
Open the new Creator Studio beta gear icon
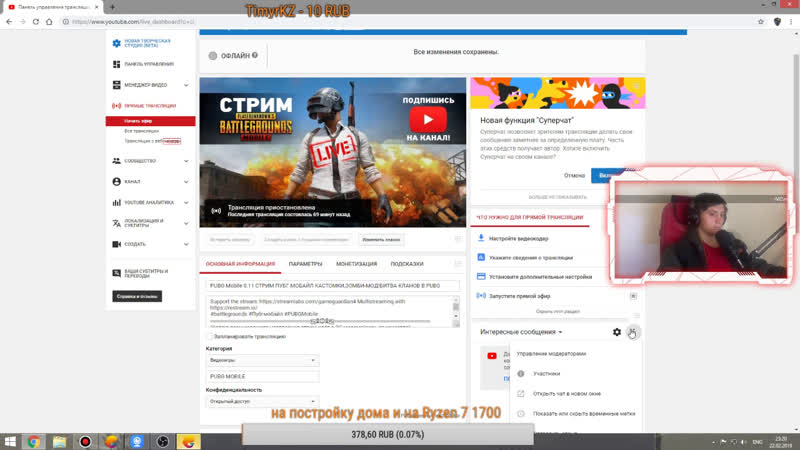click(x=116, y=43)
